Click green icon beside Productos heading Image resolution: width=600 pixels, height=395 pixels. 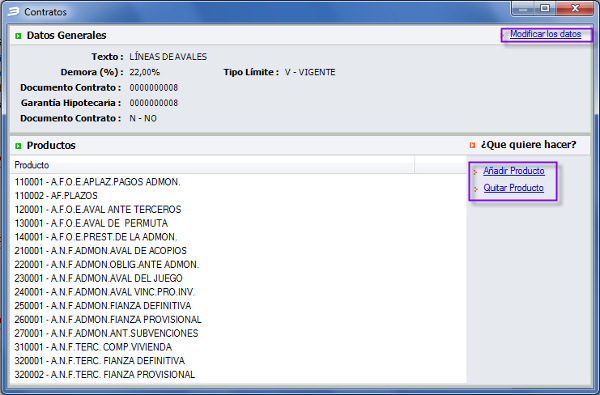[18, 146]
